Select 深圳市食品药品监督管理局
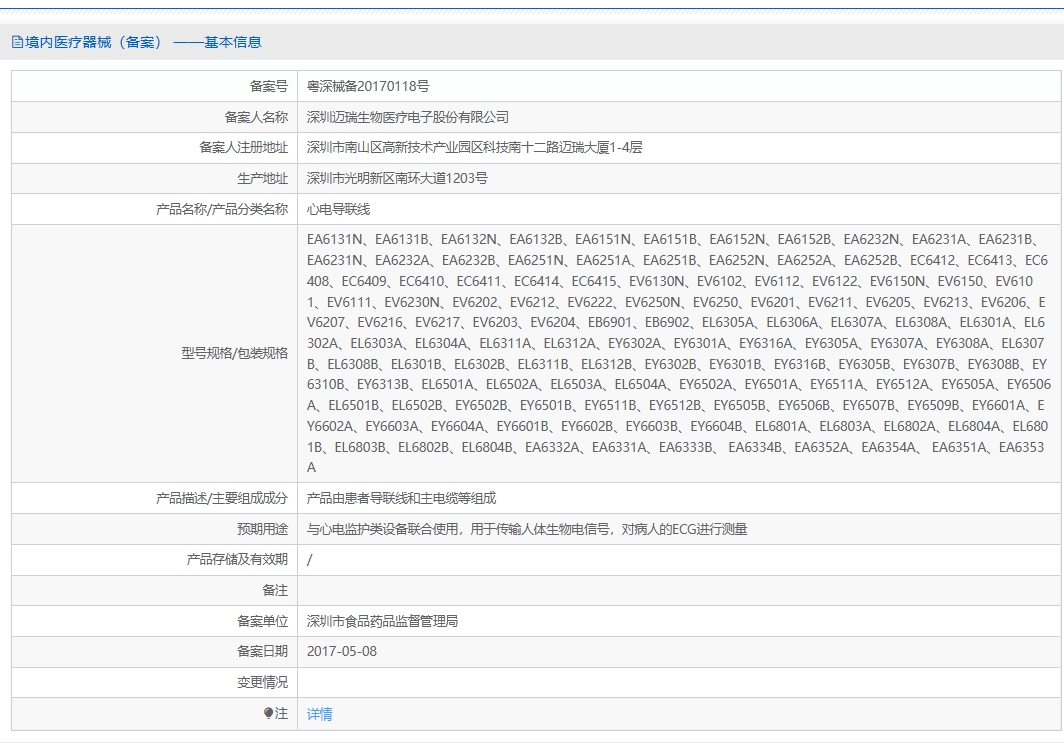The image size is (1064, 743). click(x=383, y=621)
